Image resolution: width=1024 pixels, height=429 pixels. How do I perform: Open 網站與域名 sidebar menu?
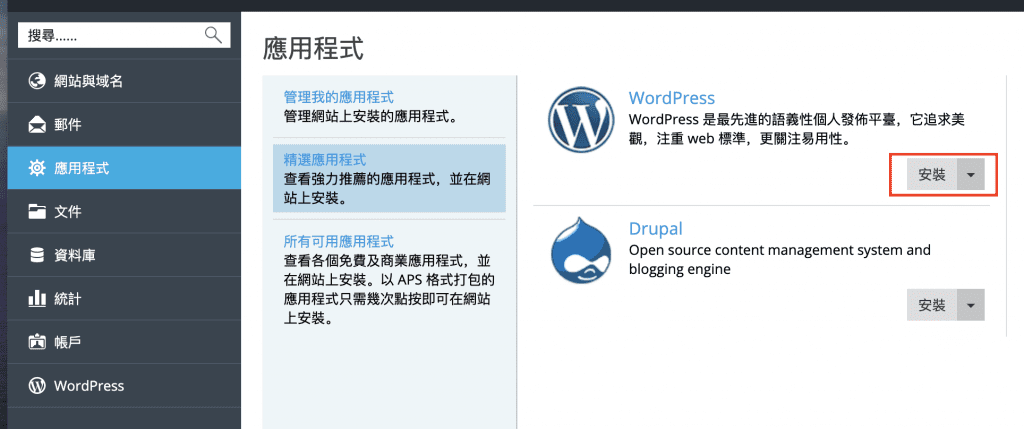click(124, 81)
